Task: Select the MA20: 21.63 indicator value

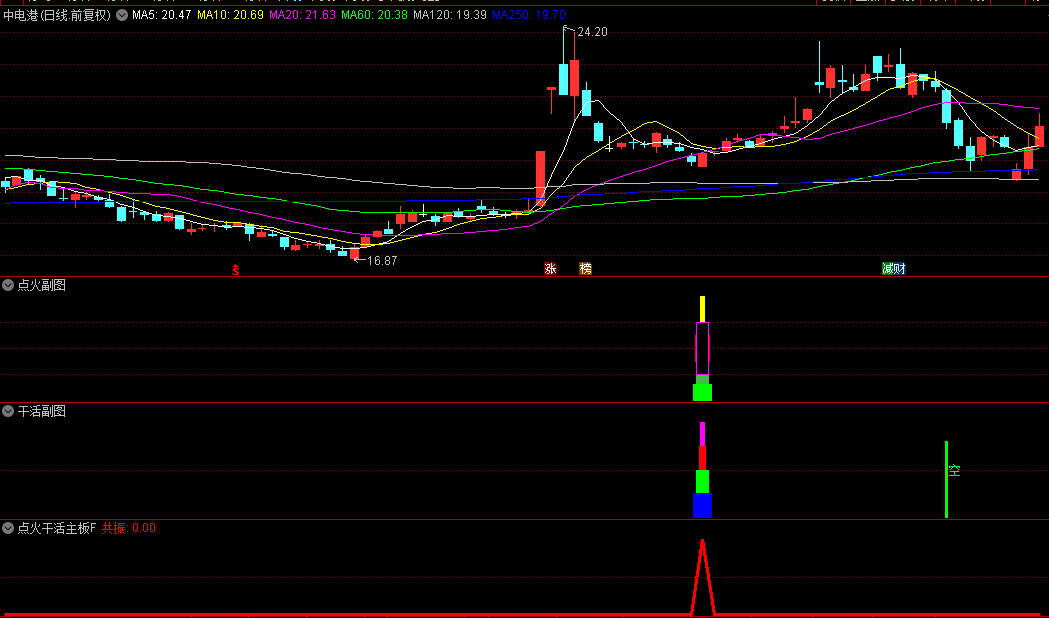Action: [x=302, y=15]
